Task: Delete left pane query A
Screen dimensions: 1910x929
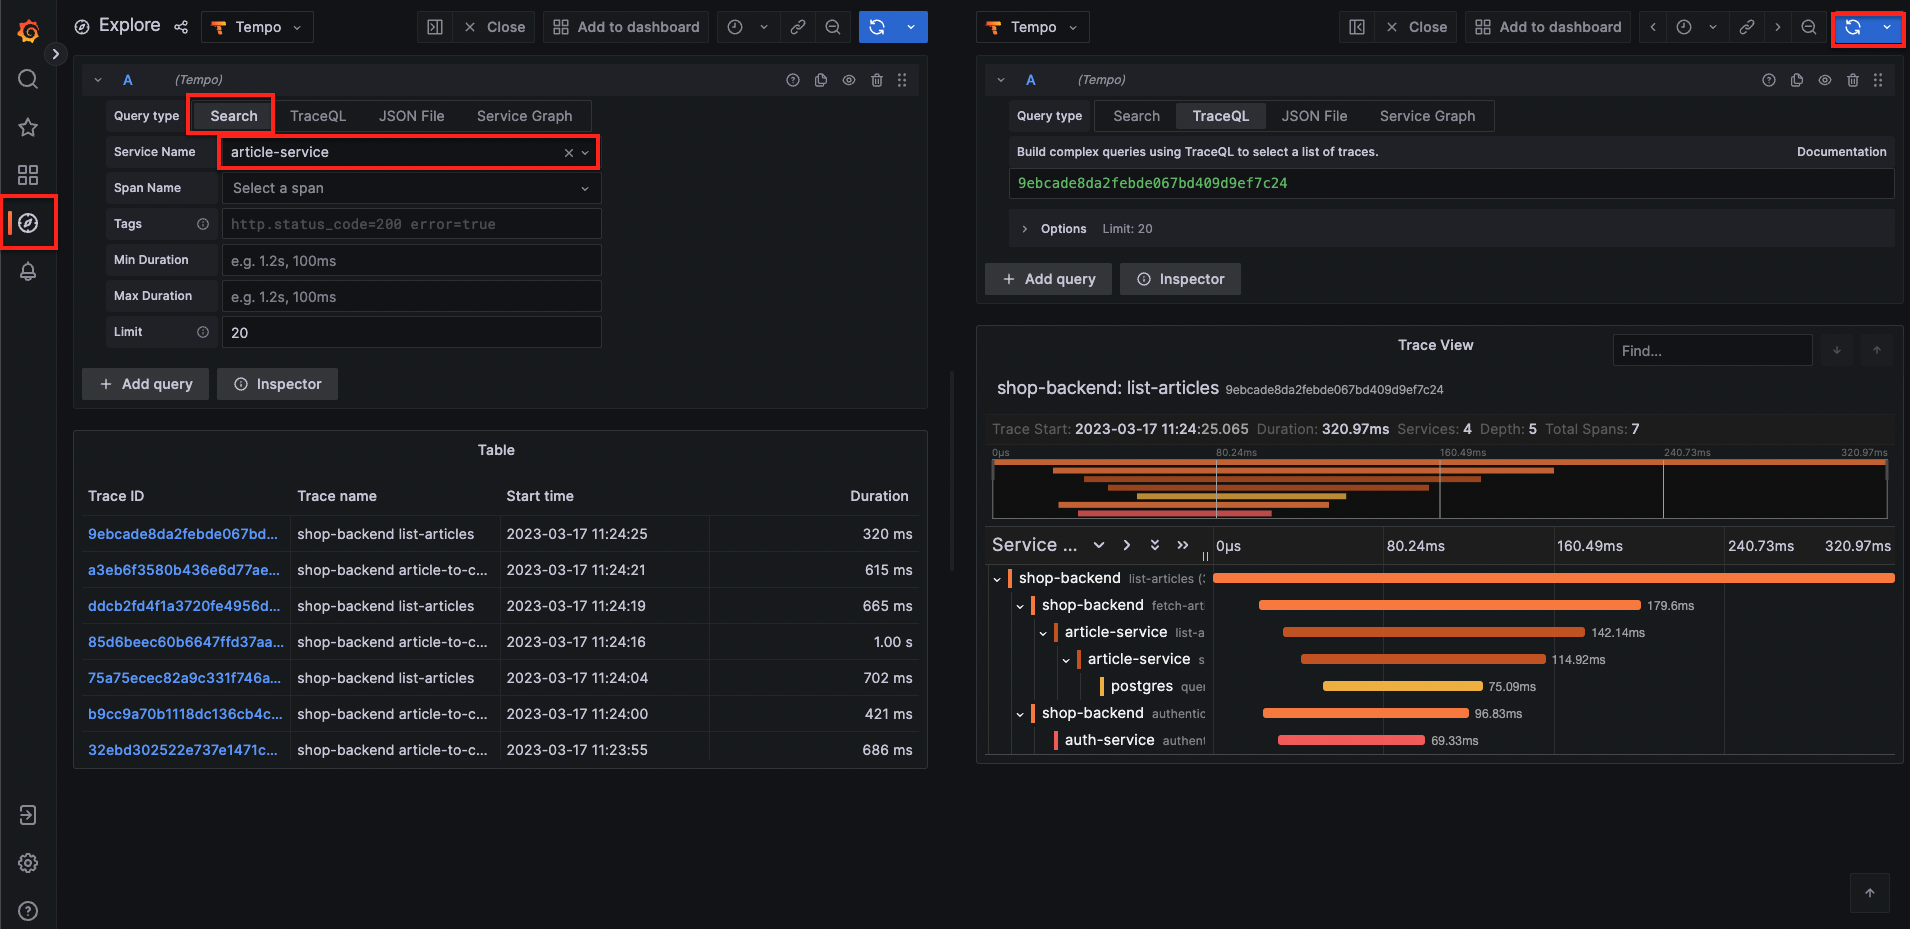Action: 877,80
